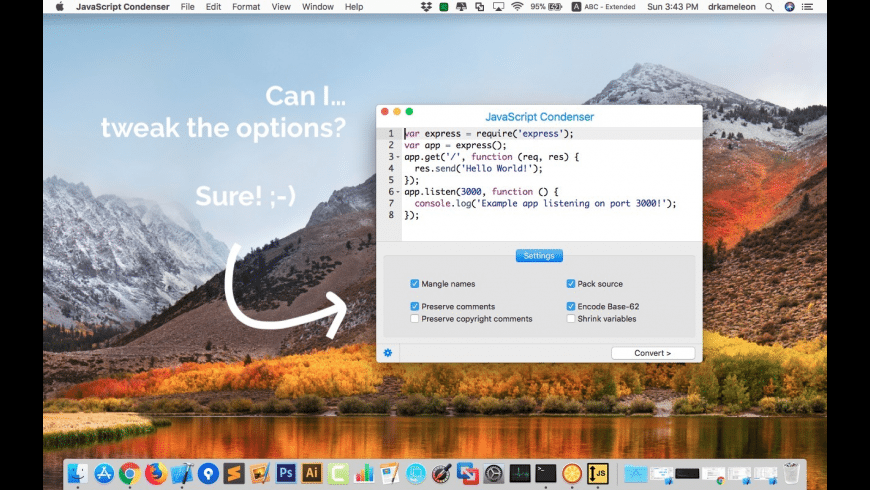Open Terminal in the dock
The width and height of the screenshot is (870, 490).
(545, 473)
